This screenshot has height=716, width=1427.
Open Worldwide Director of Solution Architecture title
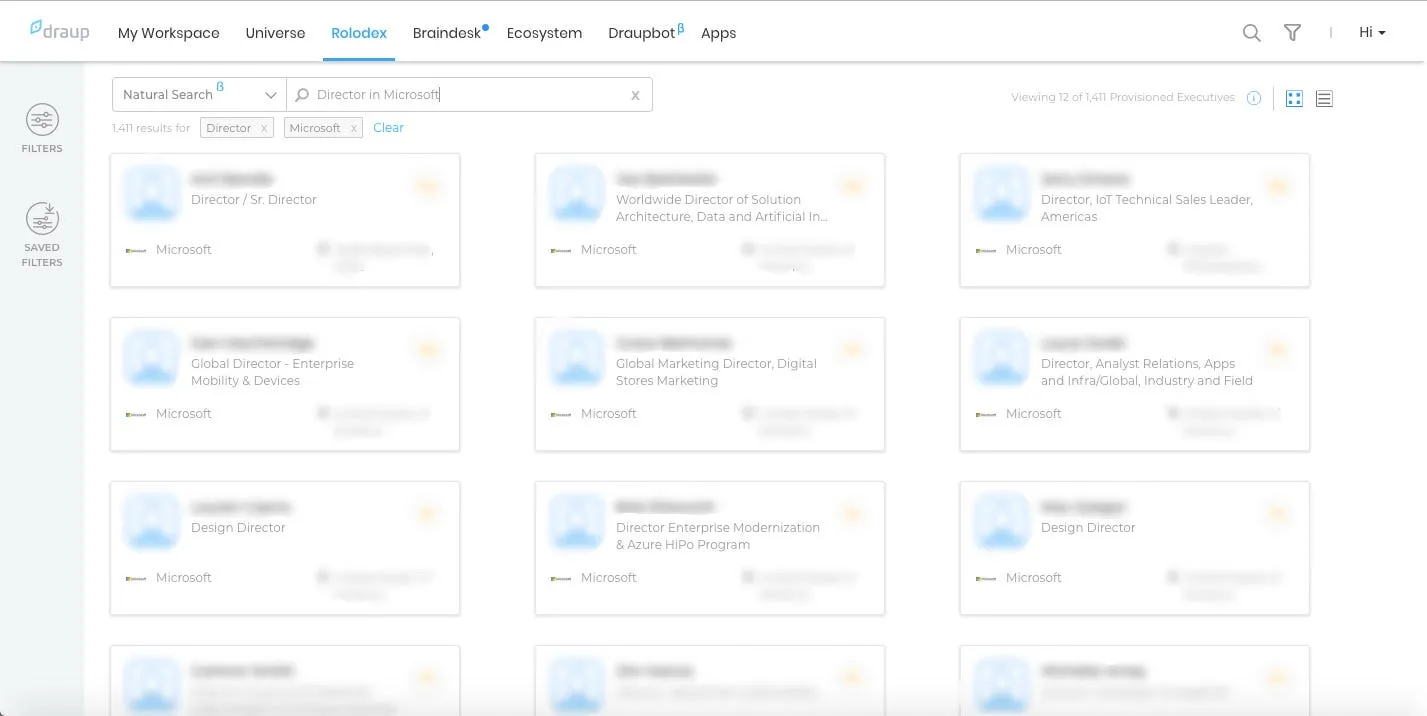click(722, 208)
